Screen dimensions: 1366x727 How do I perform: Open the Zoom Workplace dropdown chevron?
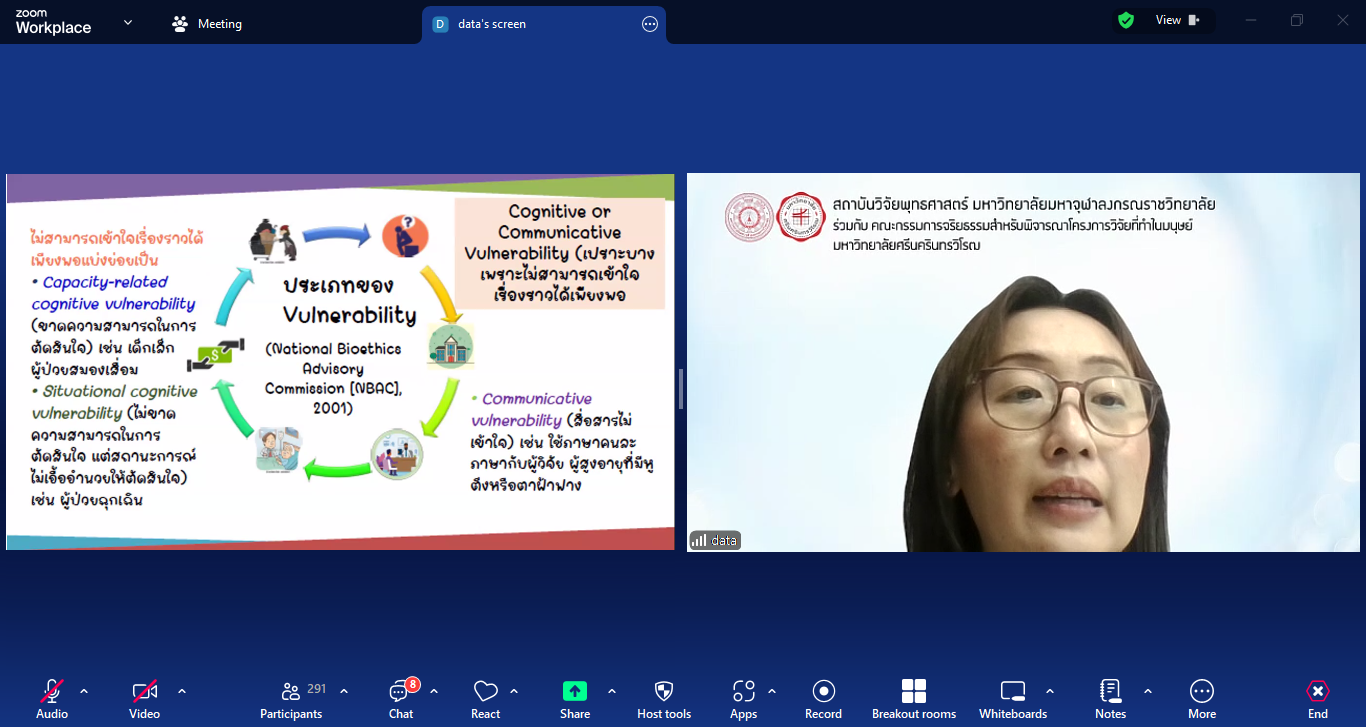click(x=128, y=23)
